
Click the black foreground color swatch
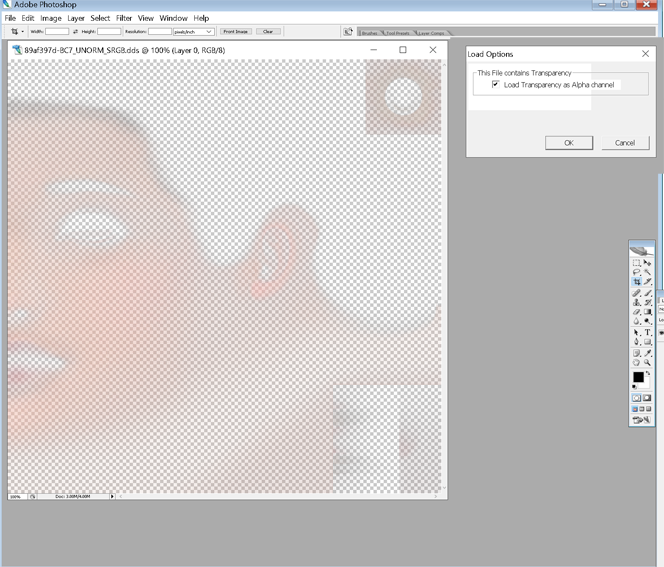[638, 376]
